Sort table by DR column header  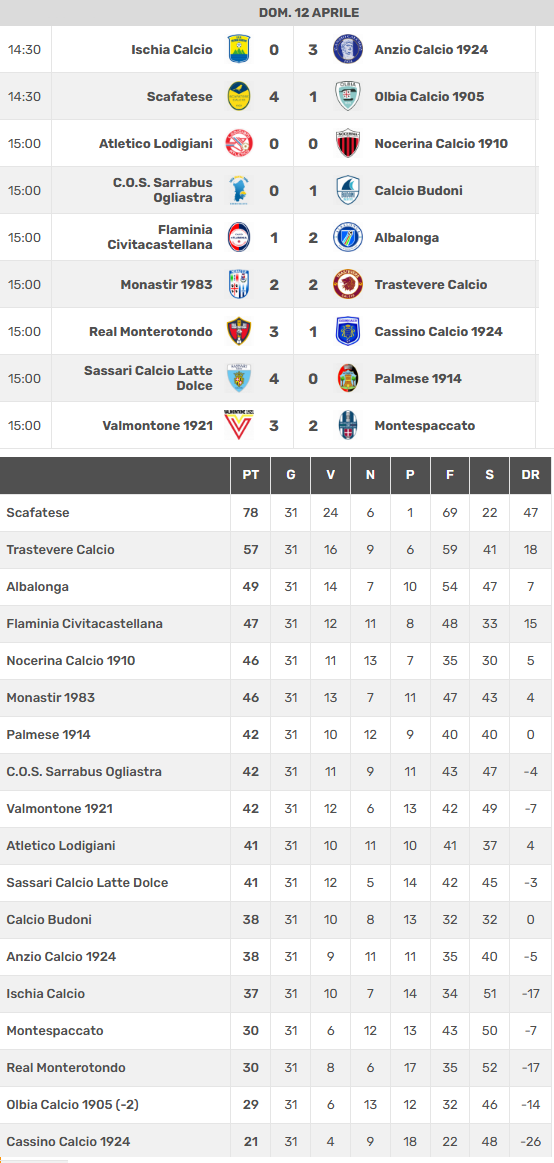[530, 475]
